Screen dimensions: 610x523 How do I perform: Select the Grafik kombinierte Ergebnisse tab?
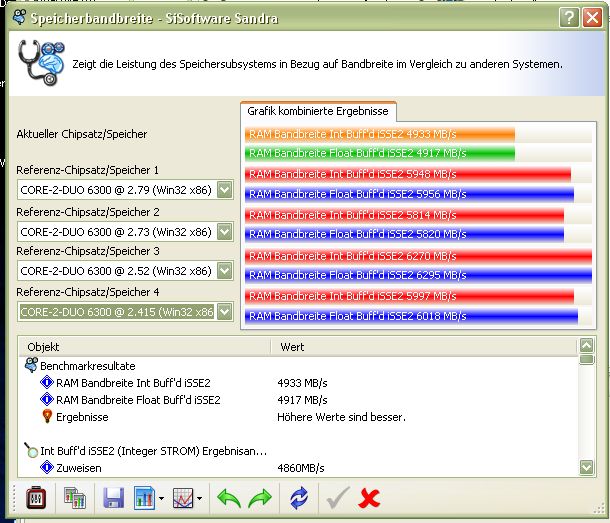pyautogui.click(x=318, y=111)
